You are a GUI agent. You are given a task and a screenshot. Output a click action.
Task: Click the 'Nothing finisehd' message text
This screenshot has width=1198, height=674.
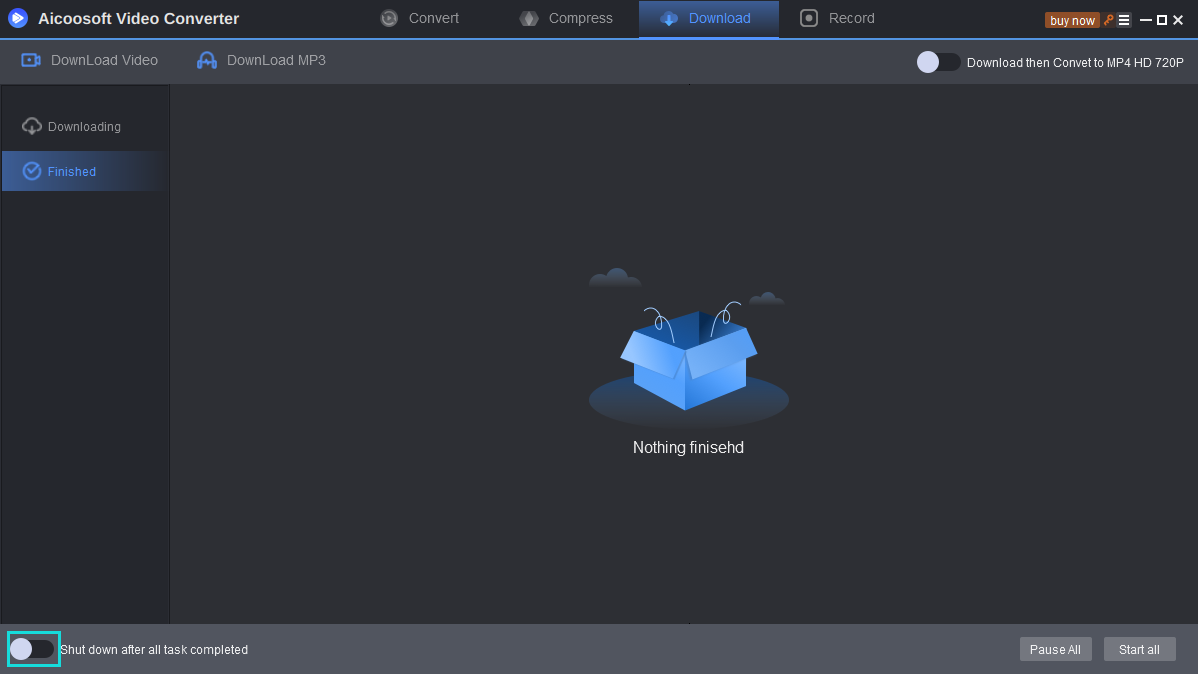point(688,448)
